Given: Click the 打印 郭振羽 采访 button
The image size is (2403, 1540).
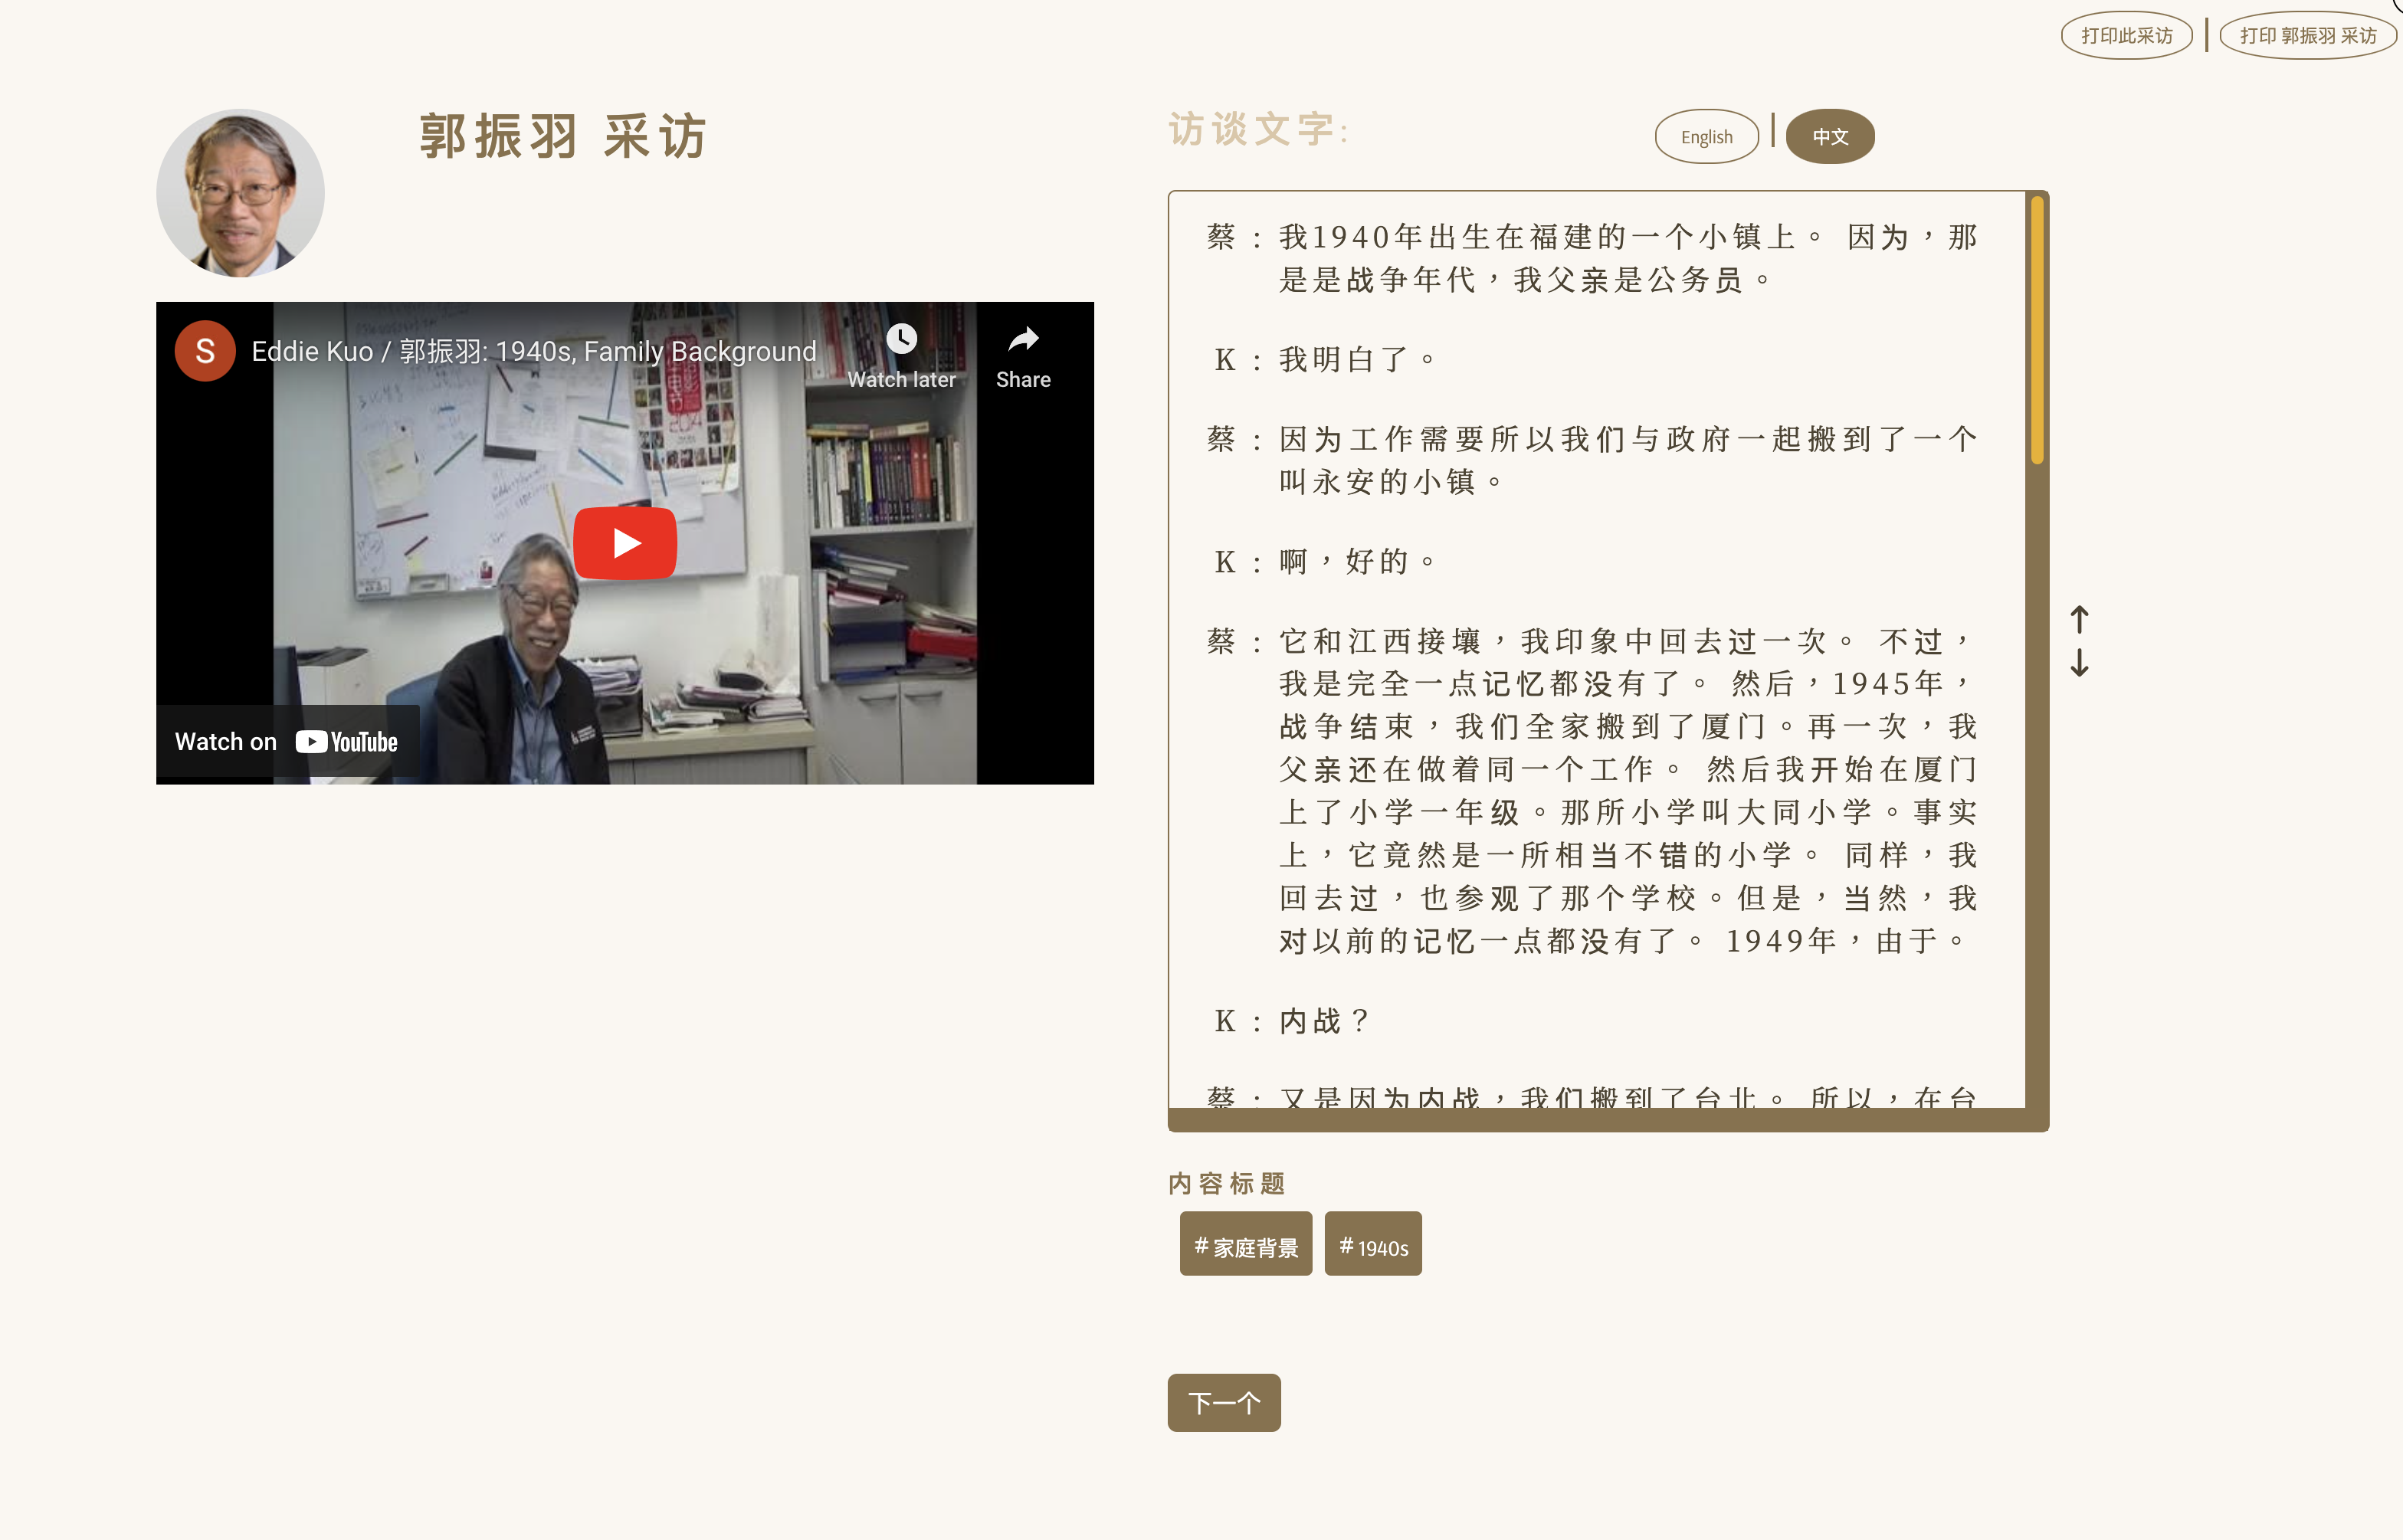Looking at the screenshot, I should tap(2307, 36).
